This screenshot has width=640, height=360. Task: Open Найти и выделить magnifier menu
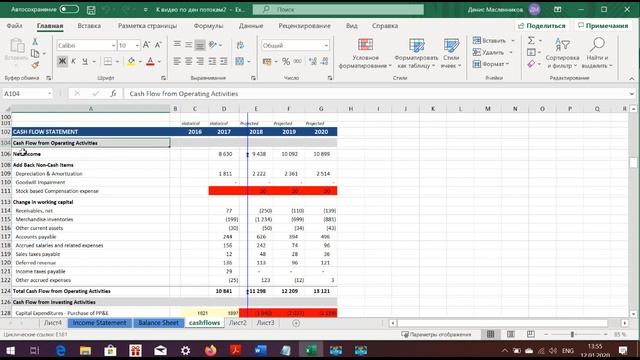(x=597, y=53)
